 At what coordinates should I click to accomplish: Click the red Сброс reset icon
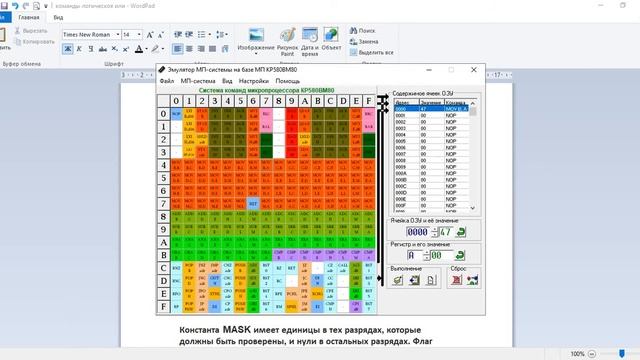click(x=456, y=280)
